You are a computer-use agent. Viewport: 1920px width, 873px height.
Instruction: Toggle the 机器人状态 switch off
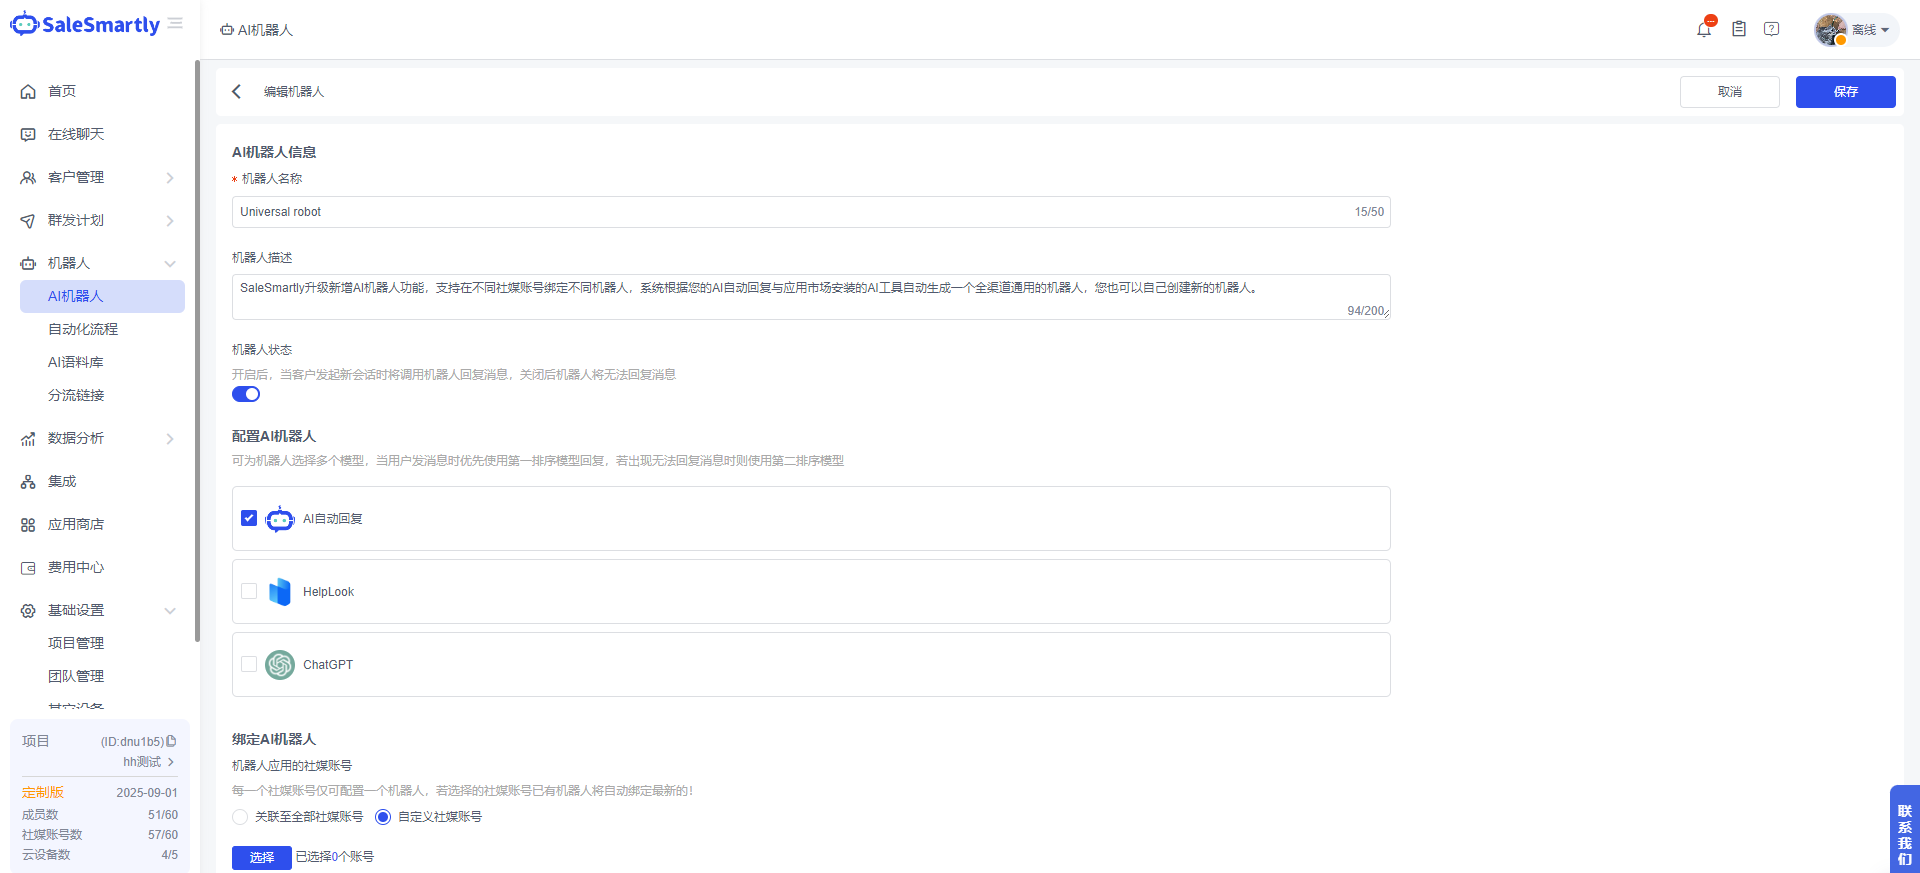click(x=246, y=394)
